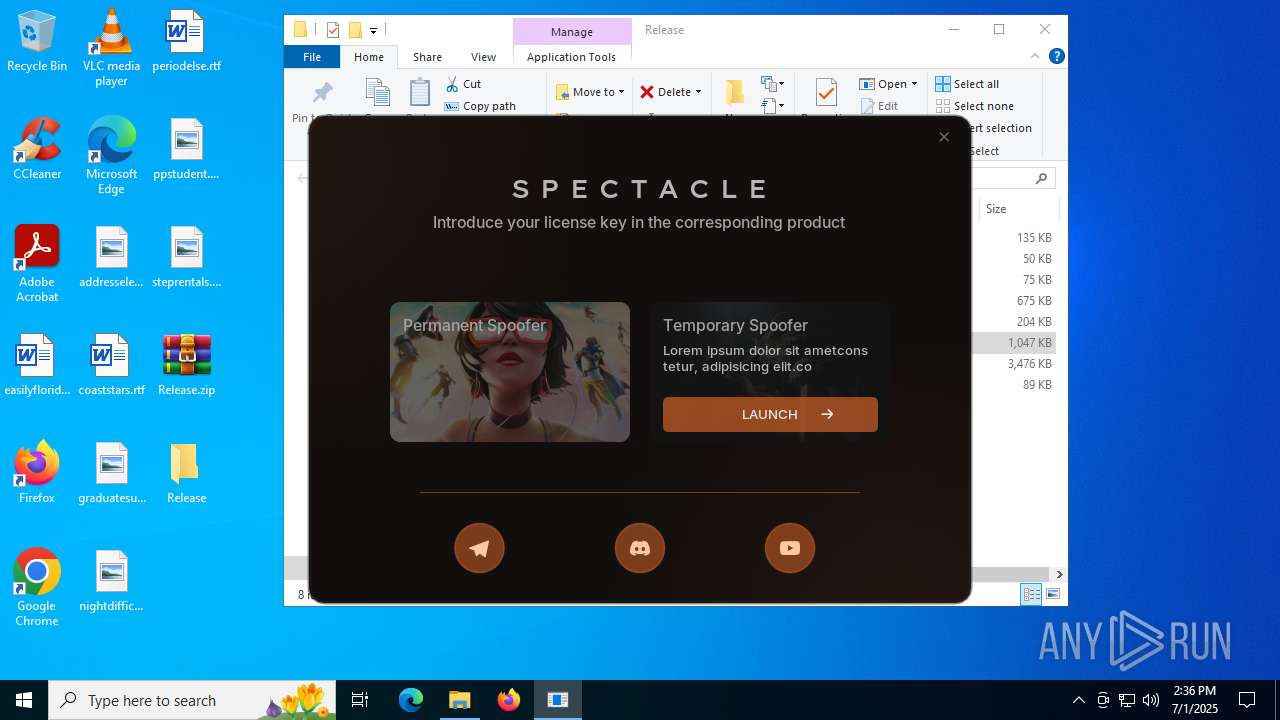Screen dimensions: 1280x720
Task: Switch Explorer to Details view
Action: point(1031,594)
